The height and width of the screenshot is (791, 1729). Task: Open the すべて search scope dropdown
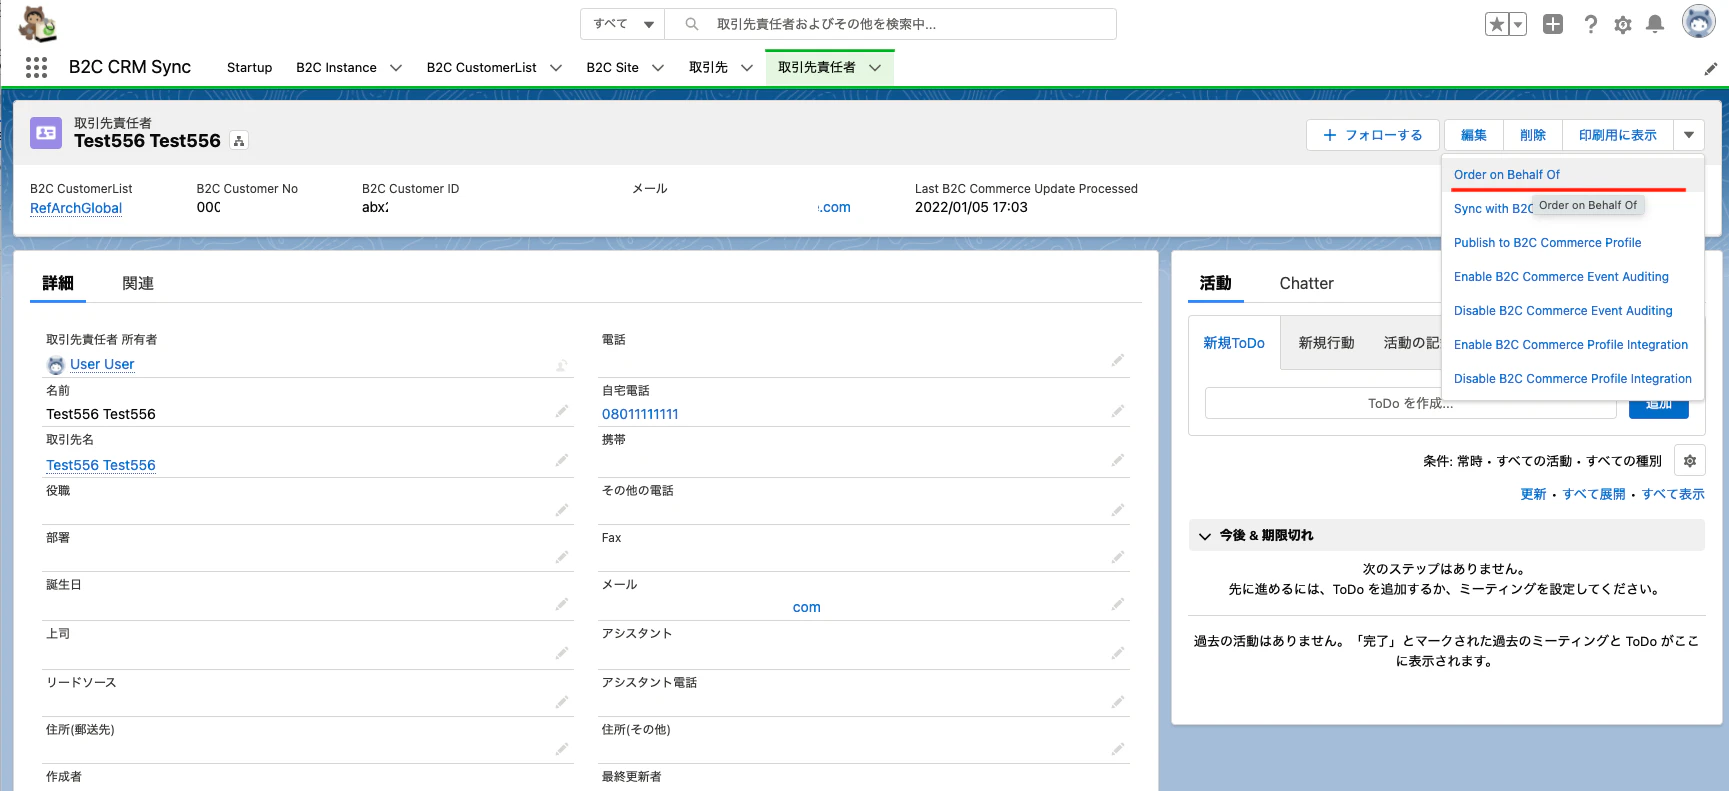pyautogui.click(x=623, y=24)
